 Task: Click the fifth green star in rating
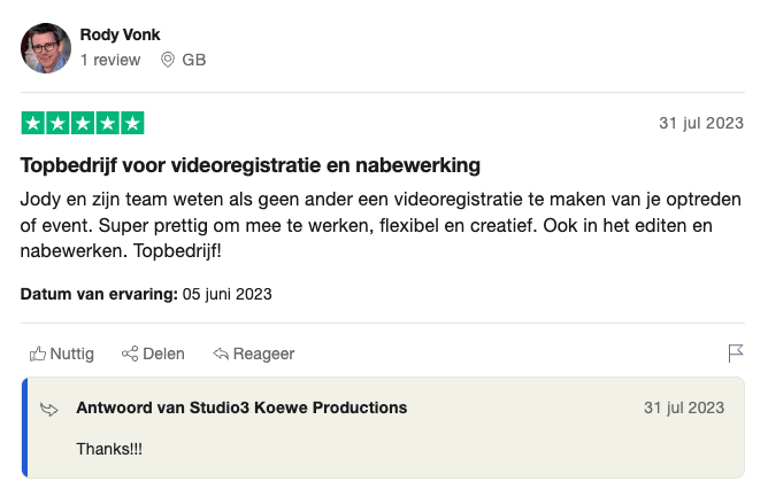point(132,124)
